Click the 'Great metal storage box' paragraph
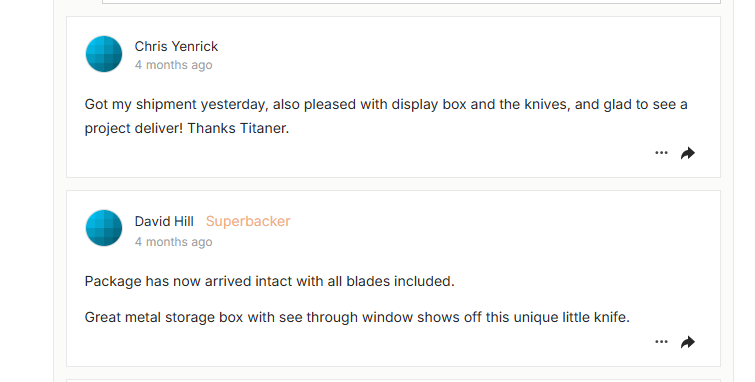This screenshot has width=755, height=382. (357, 317)
